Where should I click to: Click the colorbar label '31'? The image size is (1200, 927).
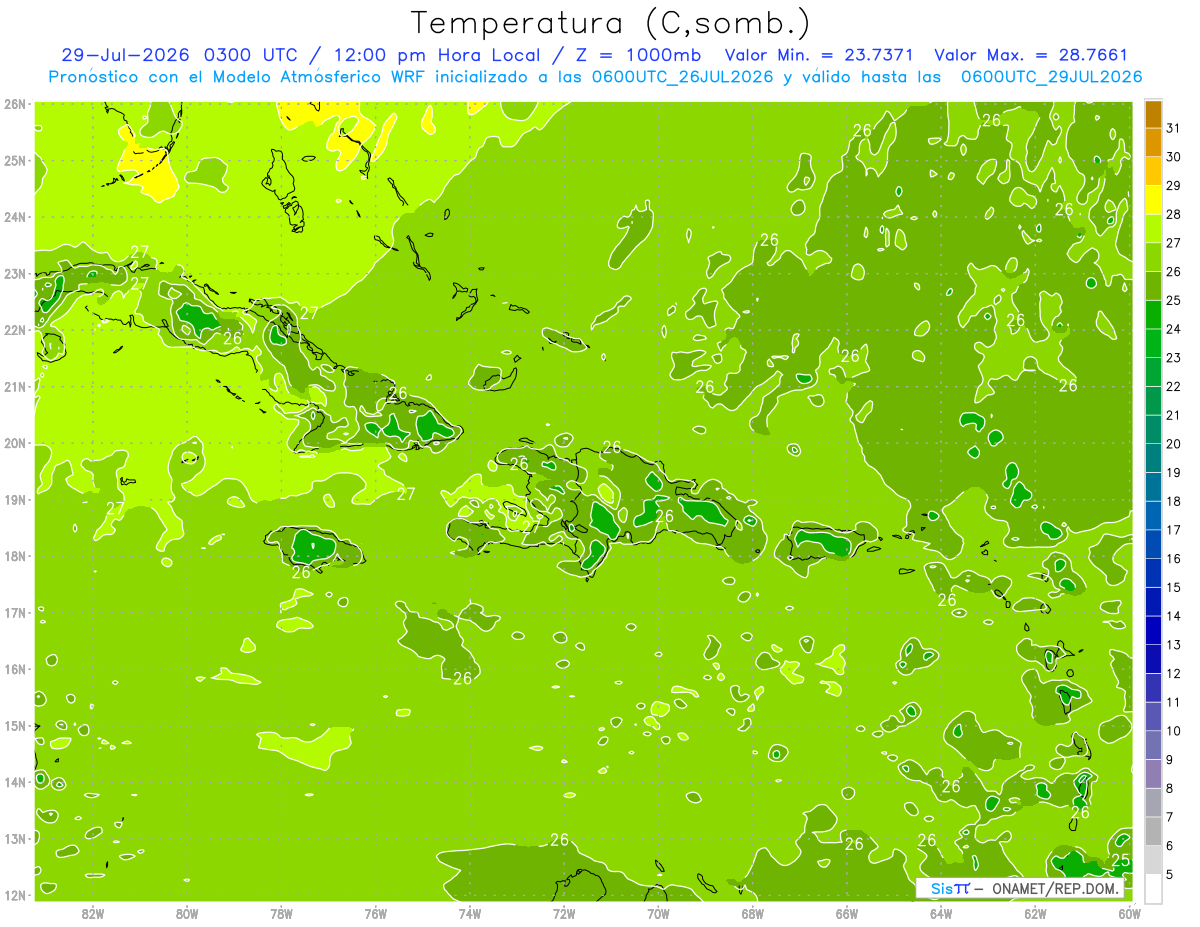click(1174, 128)
